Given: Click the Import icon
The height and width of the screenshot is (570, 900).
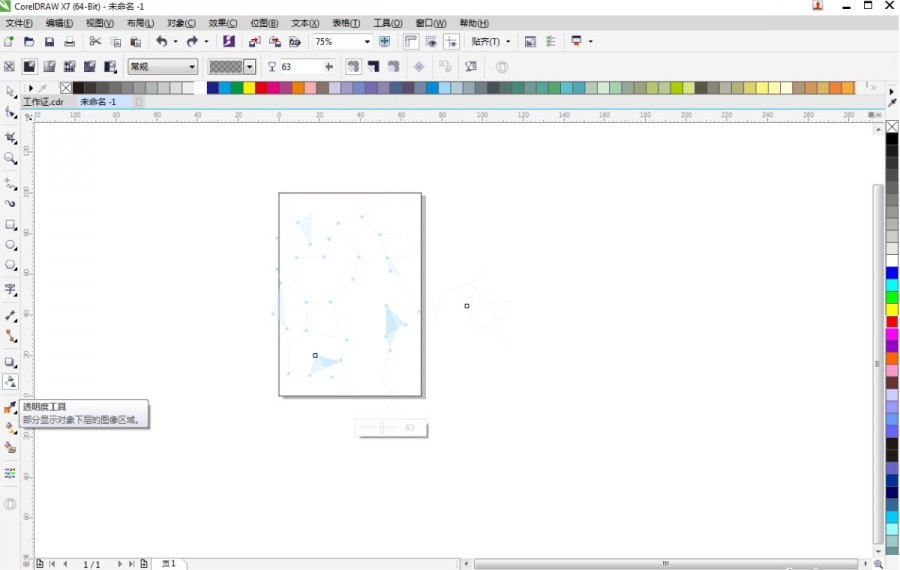Looking at the screenshot, I should tap(255, 41).
